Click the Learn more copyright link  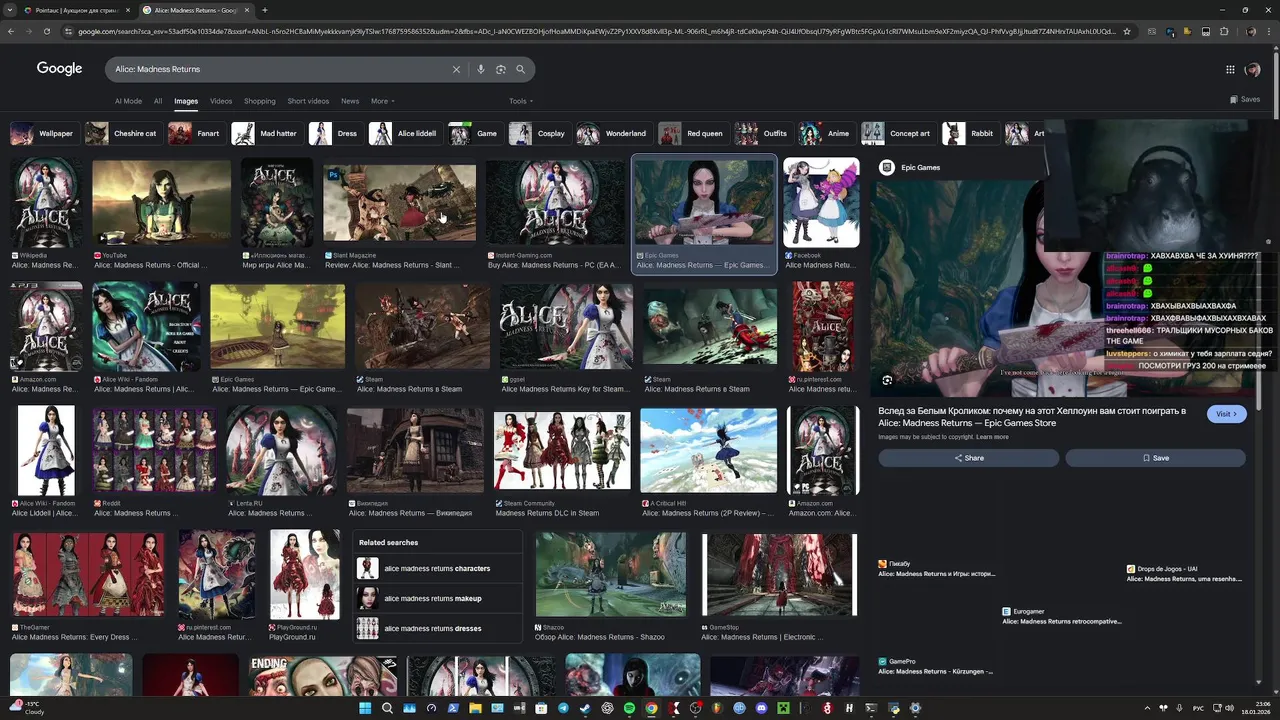point(992,437)
